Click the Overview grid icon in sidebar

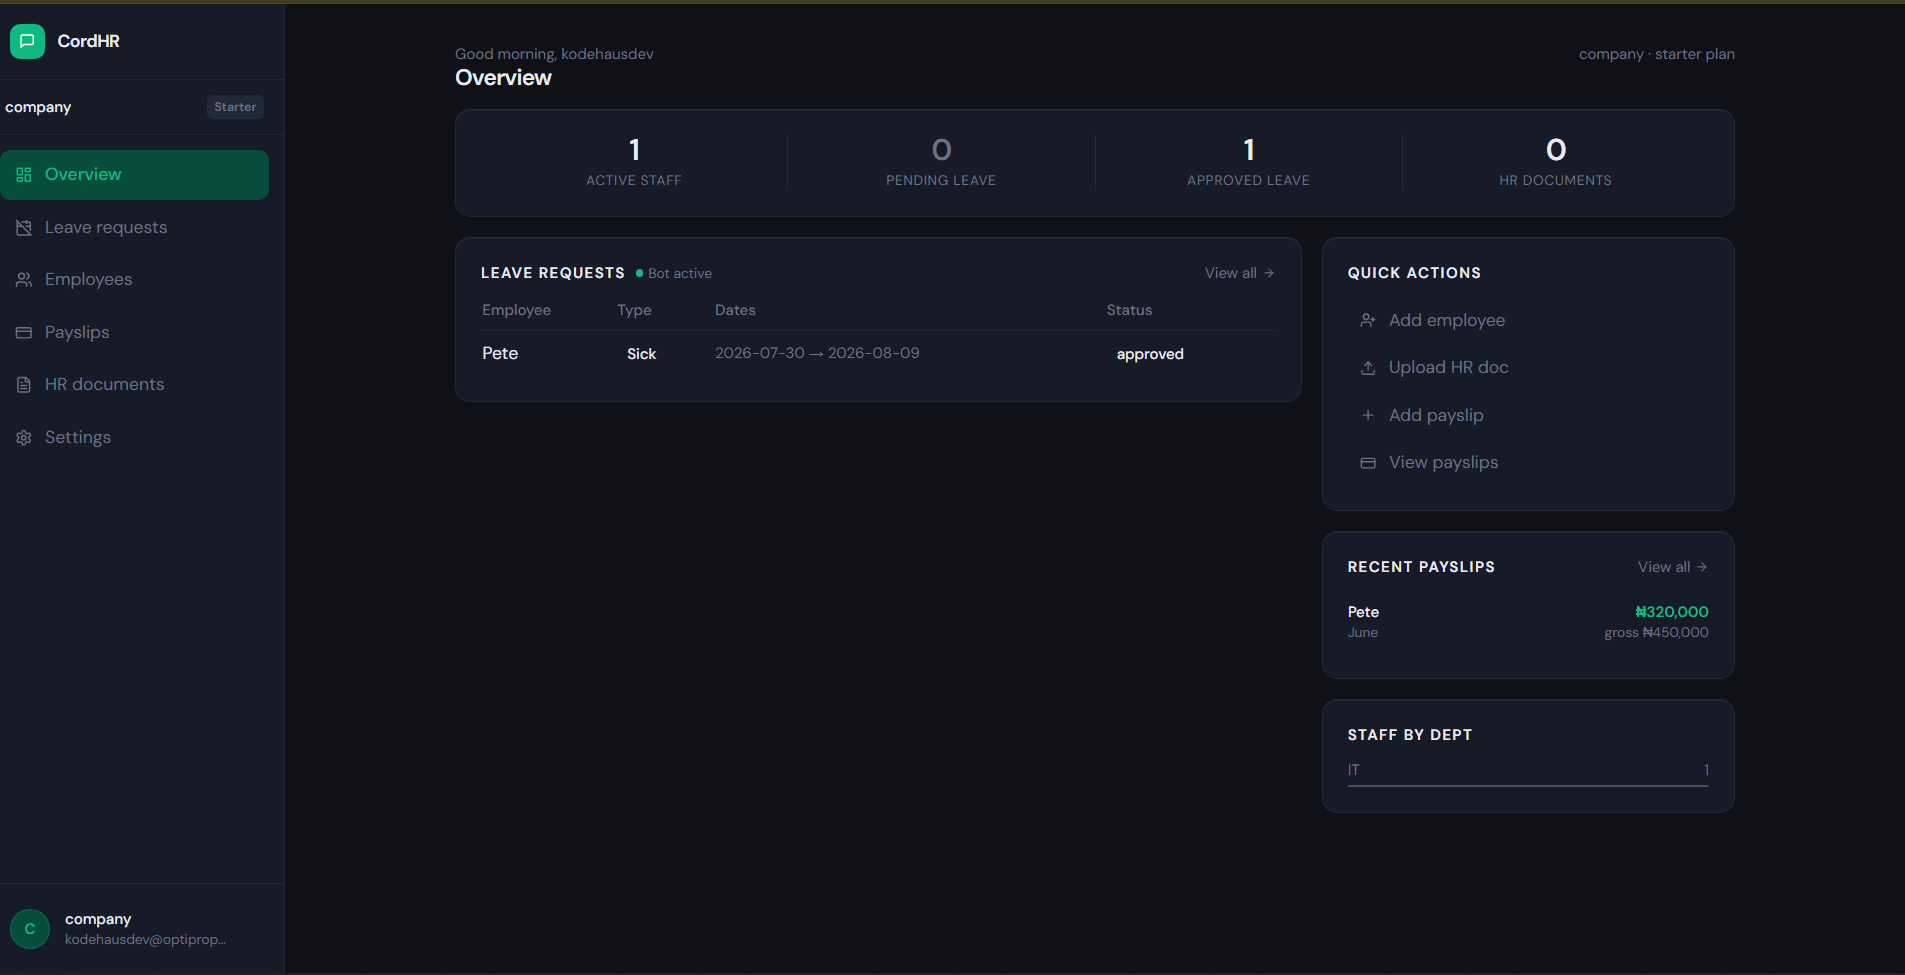coord(24,175)
